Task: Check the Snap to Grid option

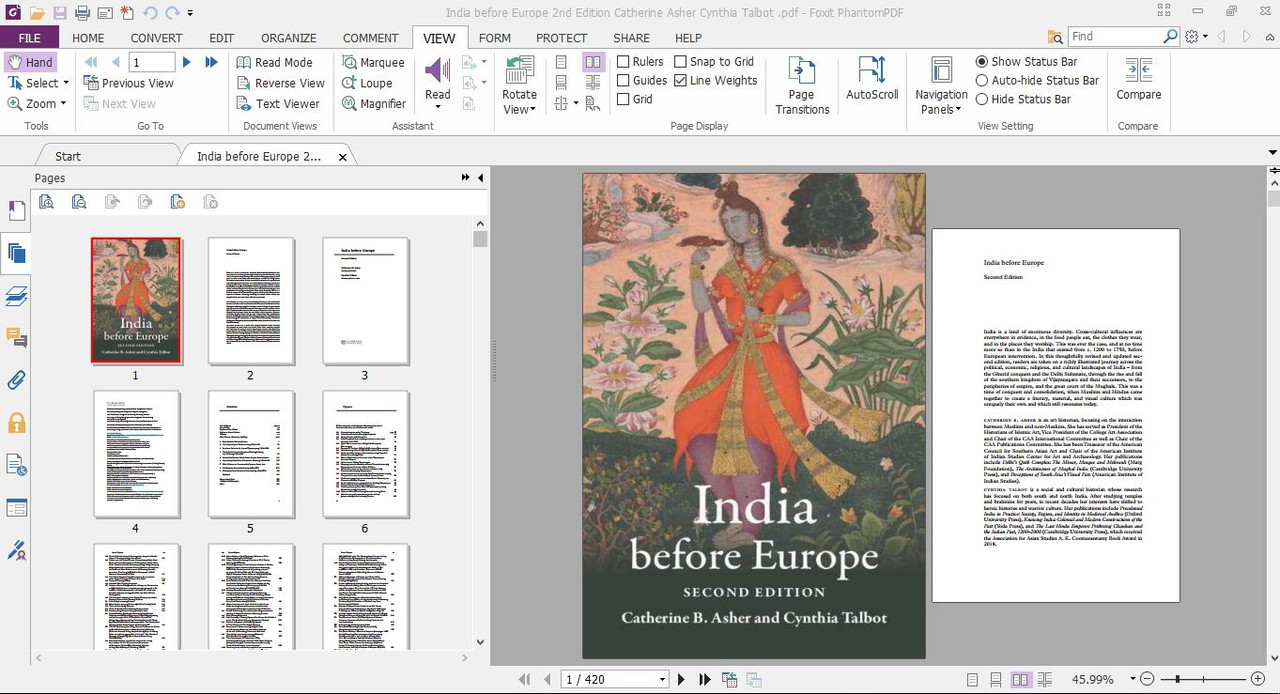Action: click(x=680, y=62)
